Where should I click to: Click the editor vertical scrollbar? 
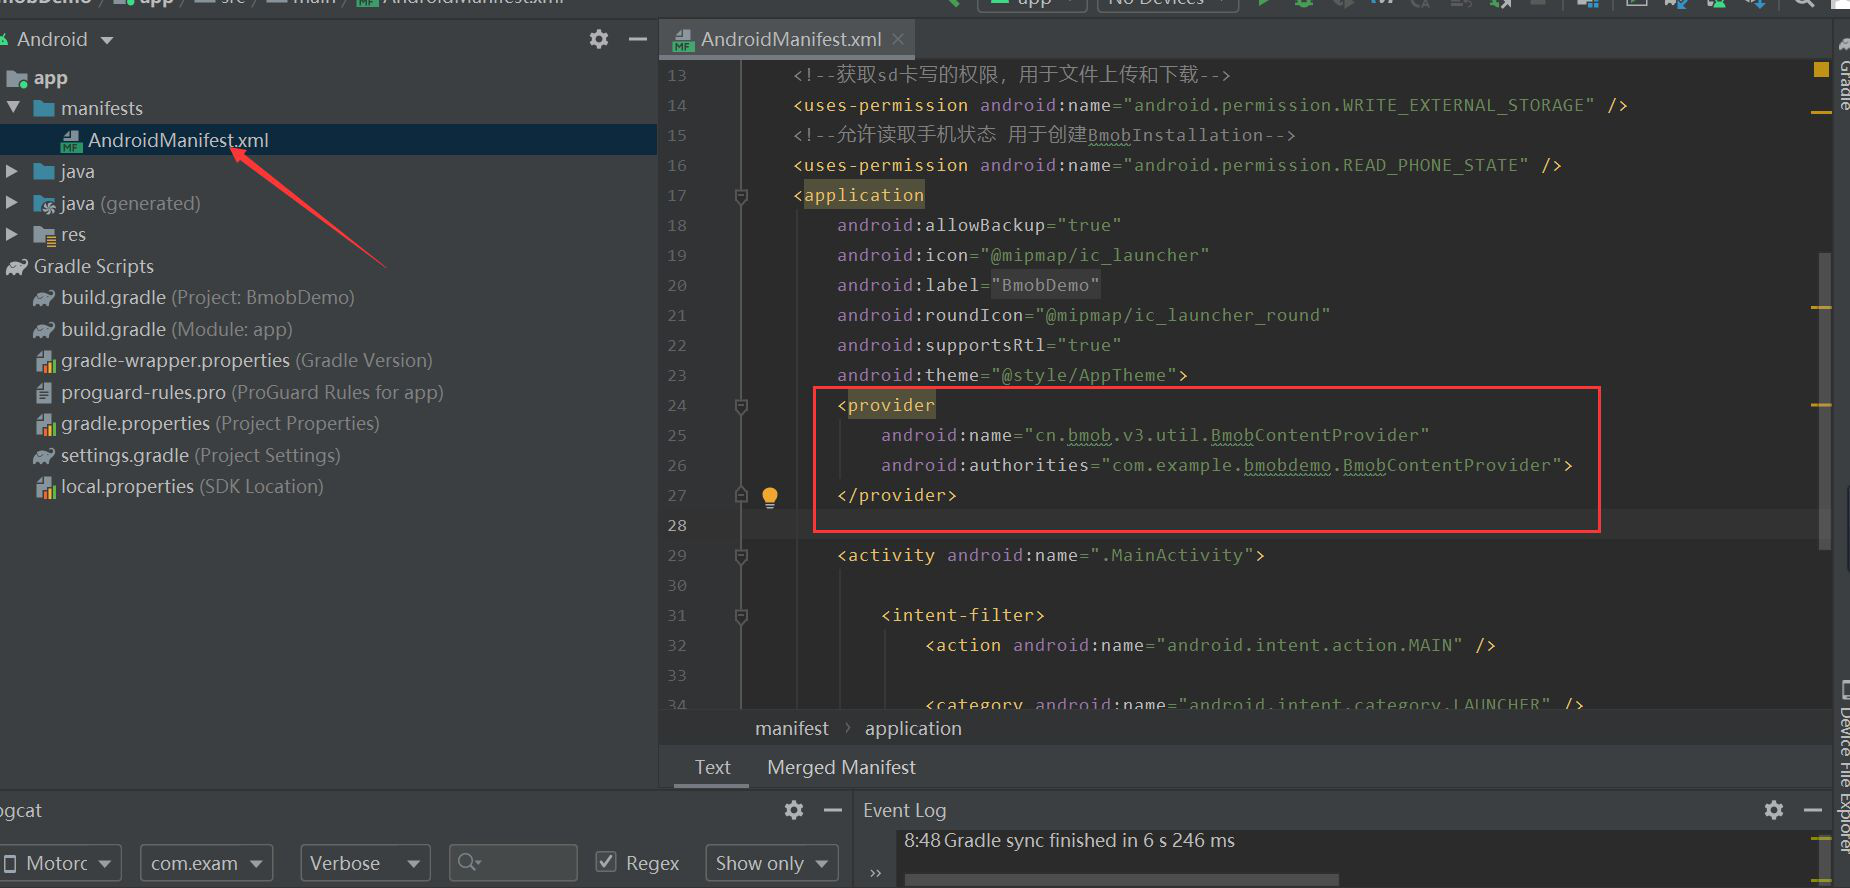(x=1825, y=400)
